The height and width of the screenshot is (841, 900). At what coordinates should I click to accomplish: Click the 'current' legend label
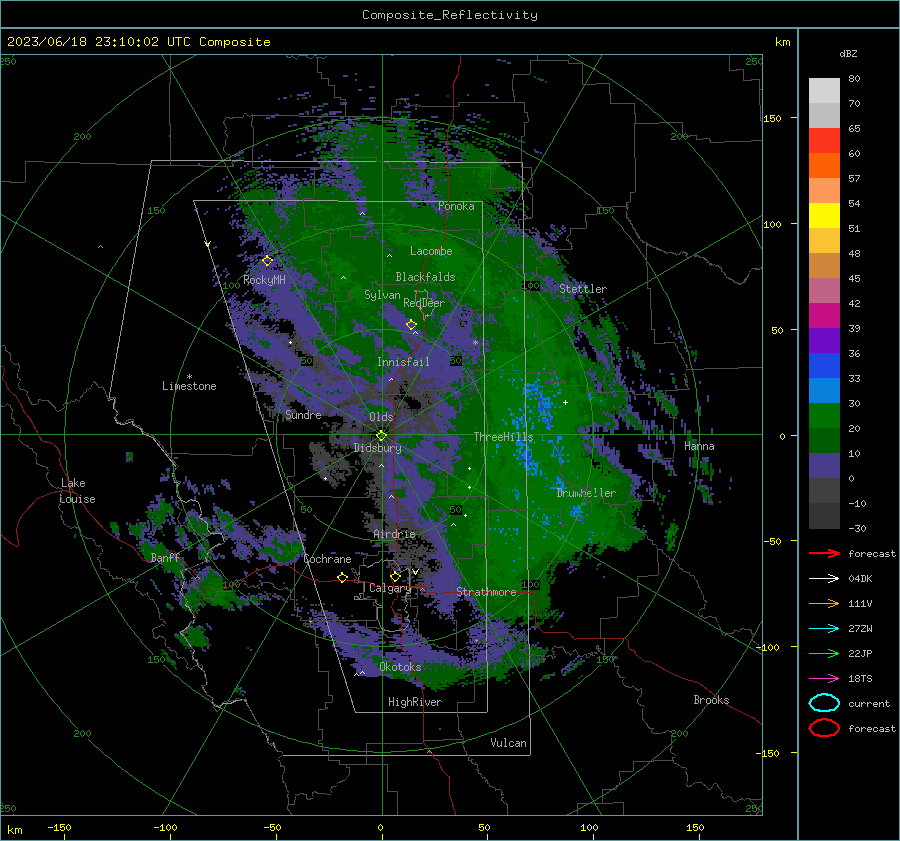[x=869, y=704]
